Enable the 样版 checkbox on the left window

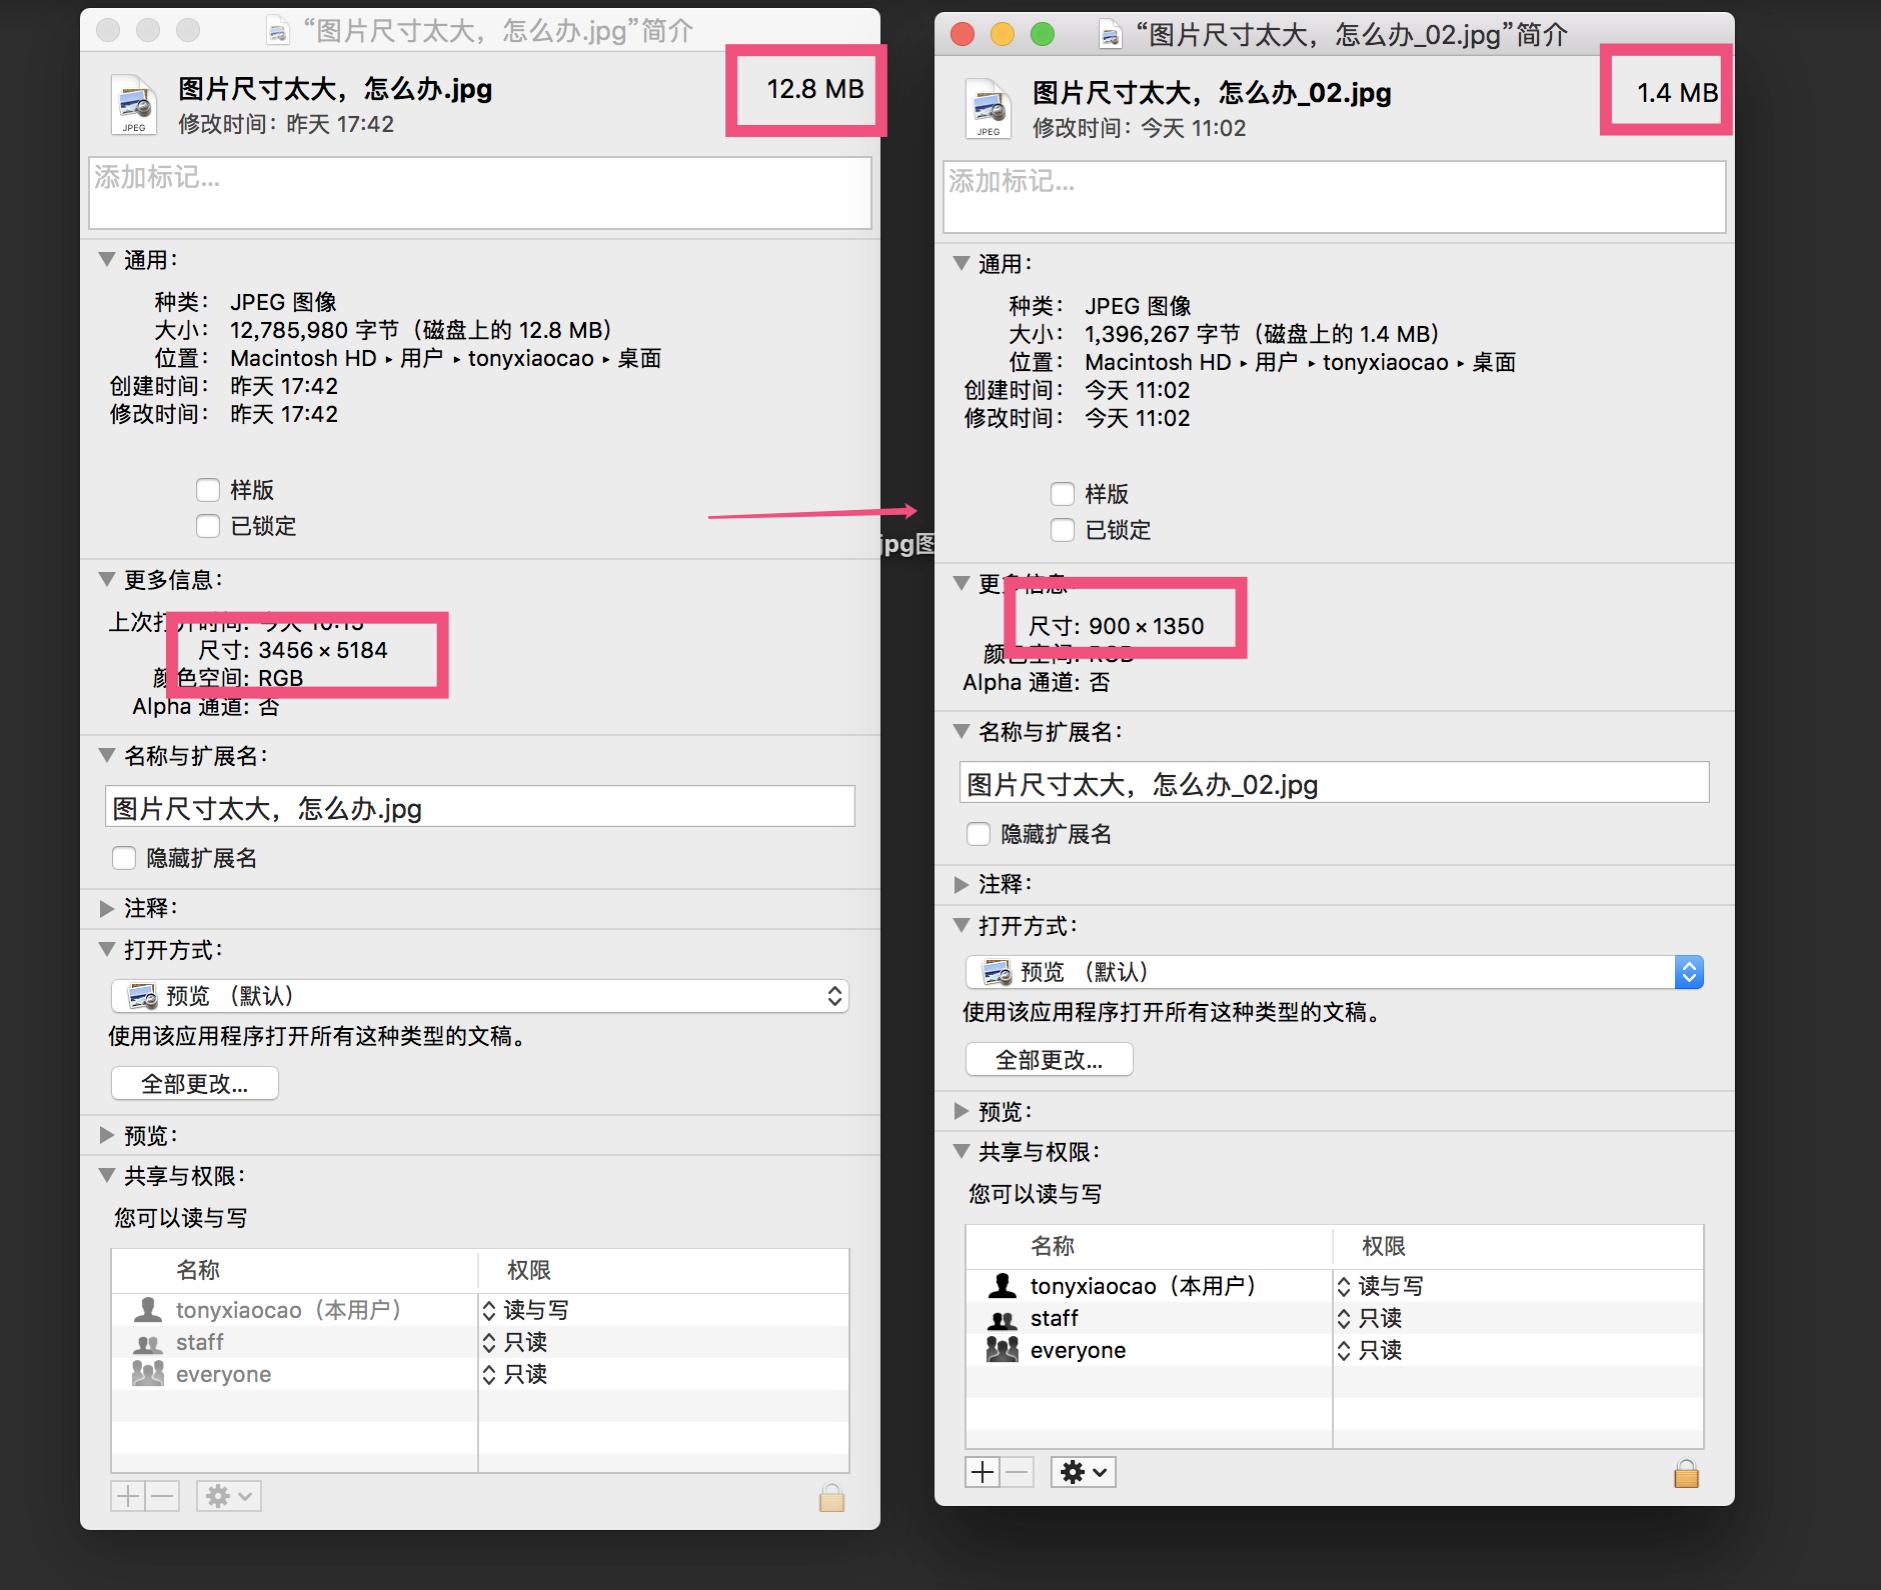[x=207, y=489]
